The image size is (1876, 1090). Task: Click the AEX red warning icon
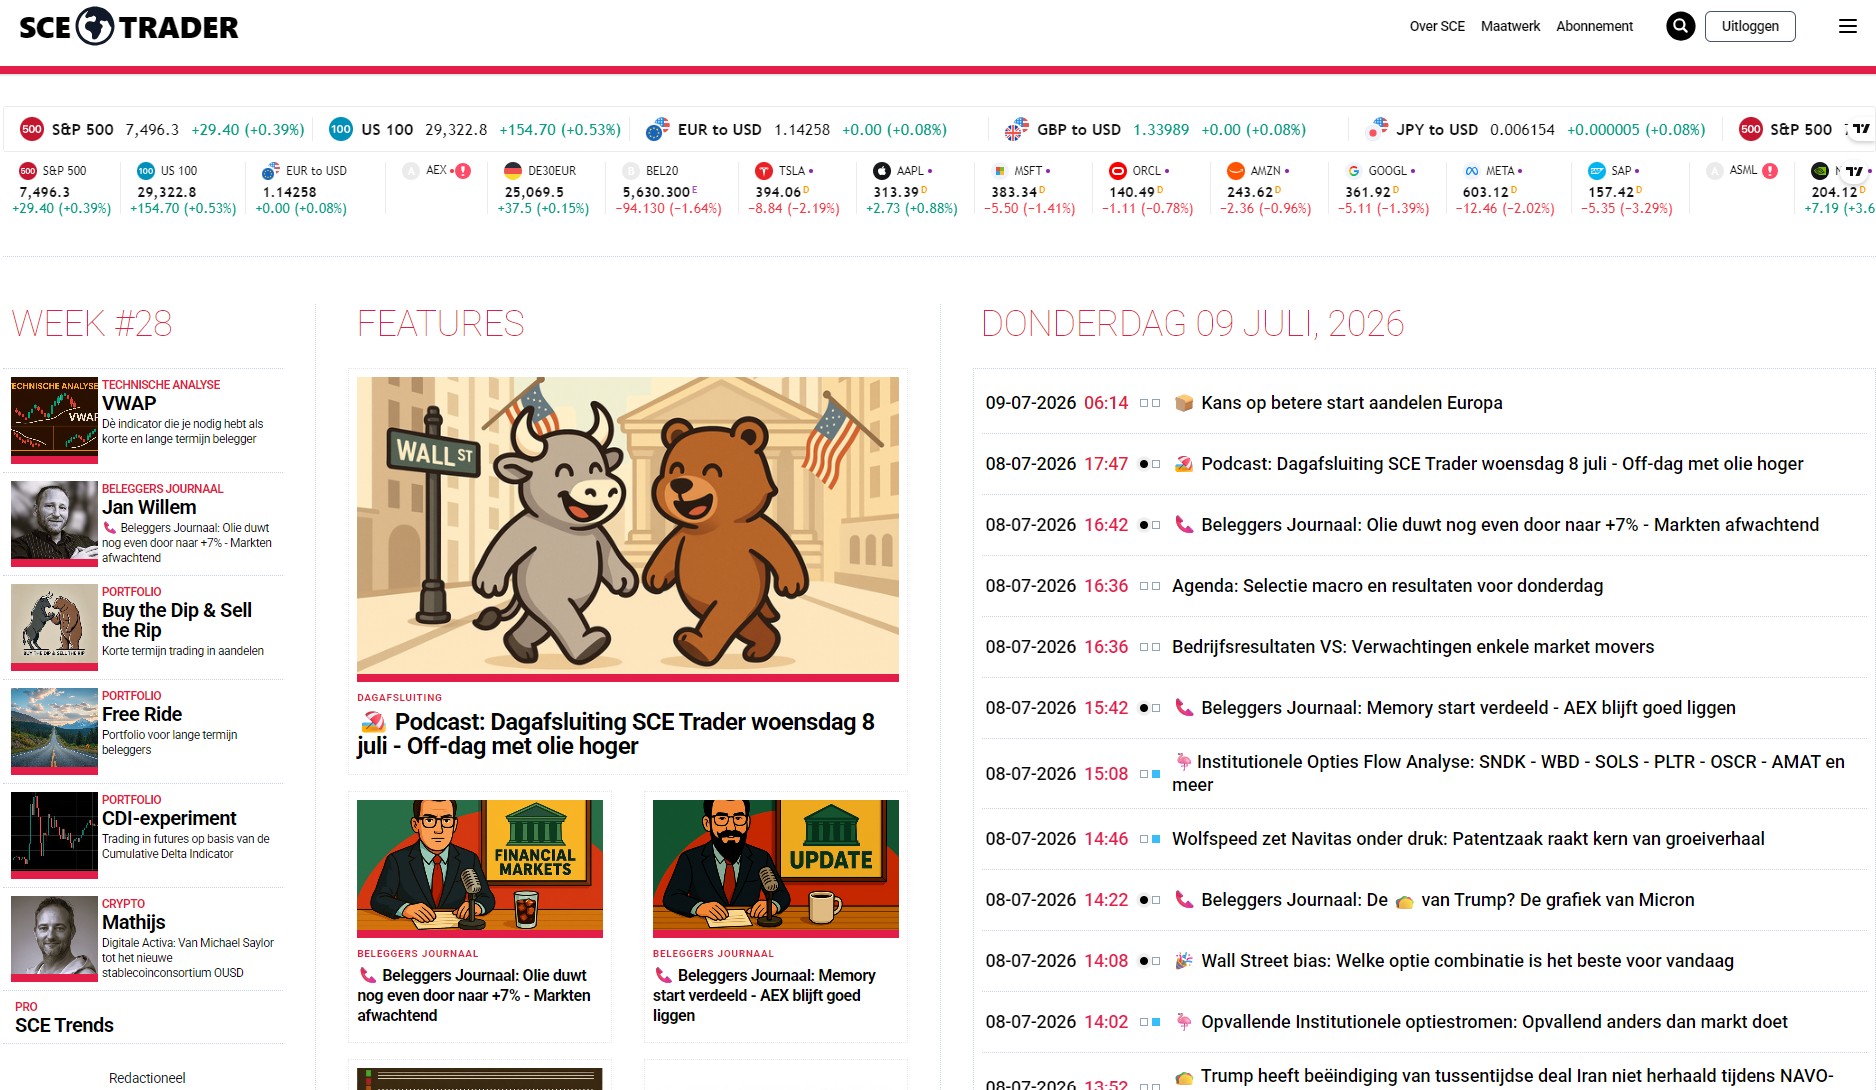coord(463,171)
